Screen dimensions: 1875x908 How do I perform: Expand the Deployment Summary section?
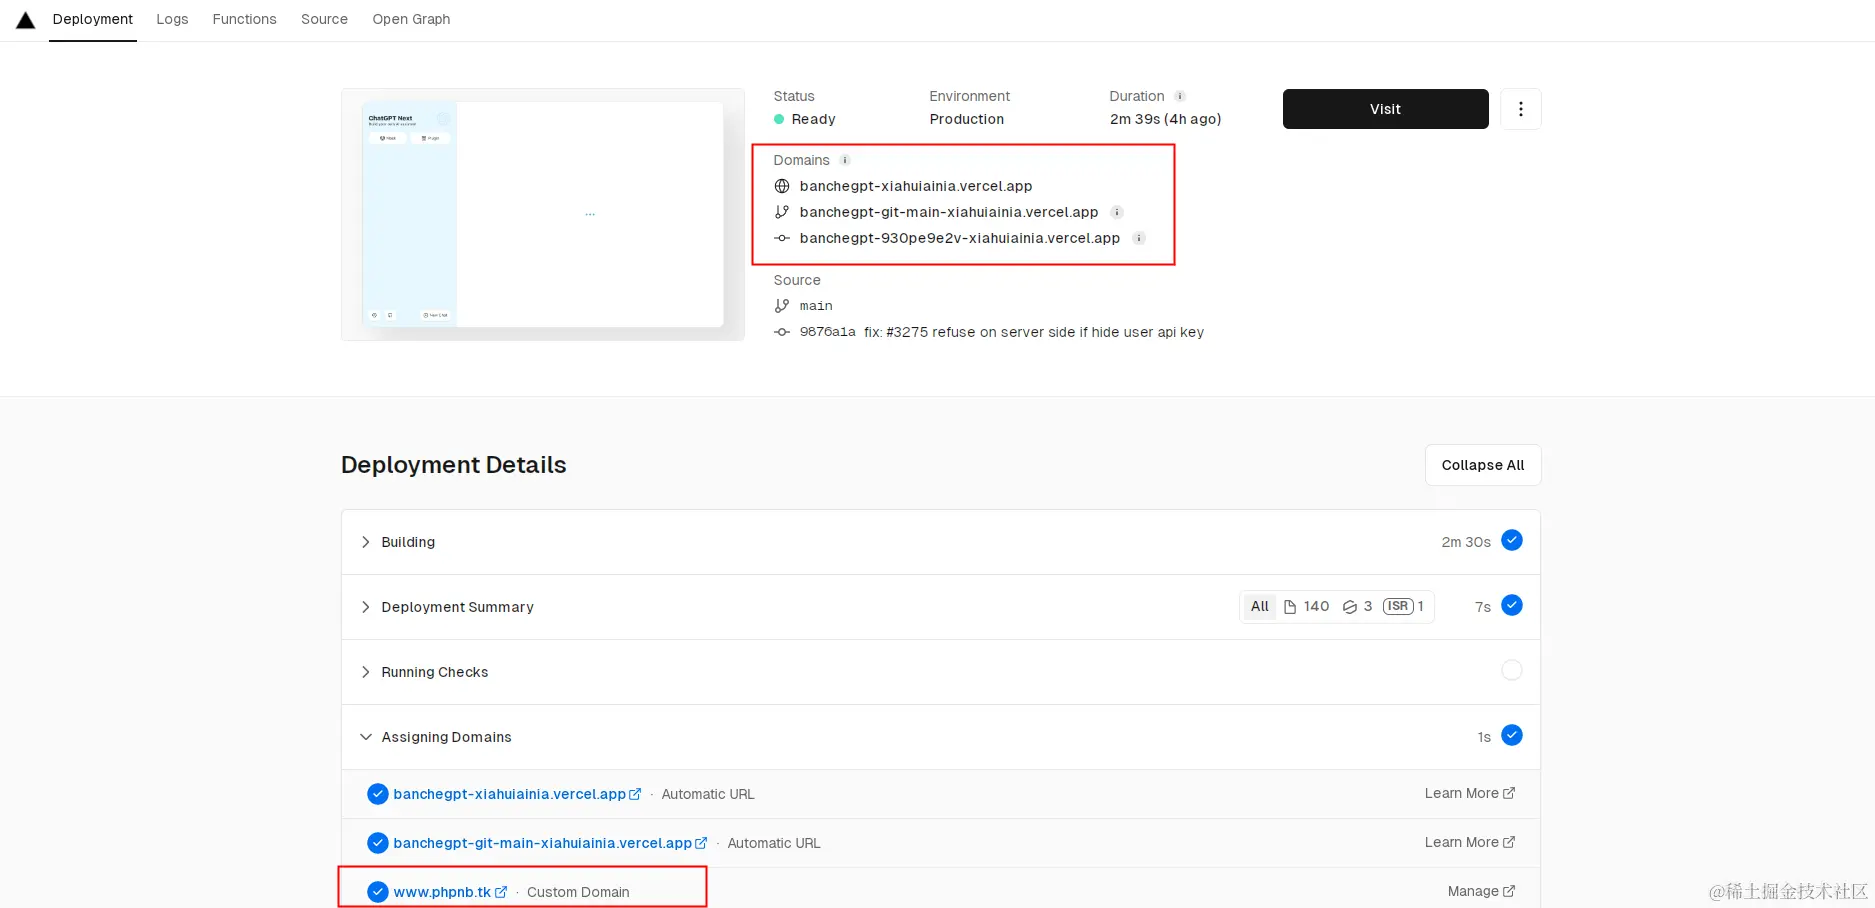(941, 607)
